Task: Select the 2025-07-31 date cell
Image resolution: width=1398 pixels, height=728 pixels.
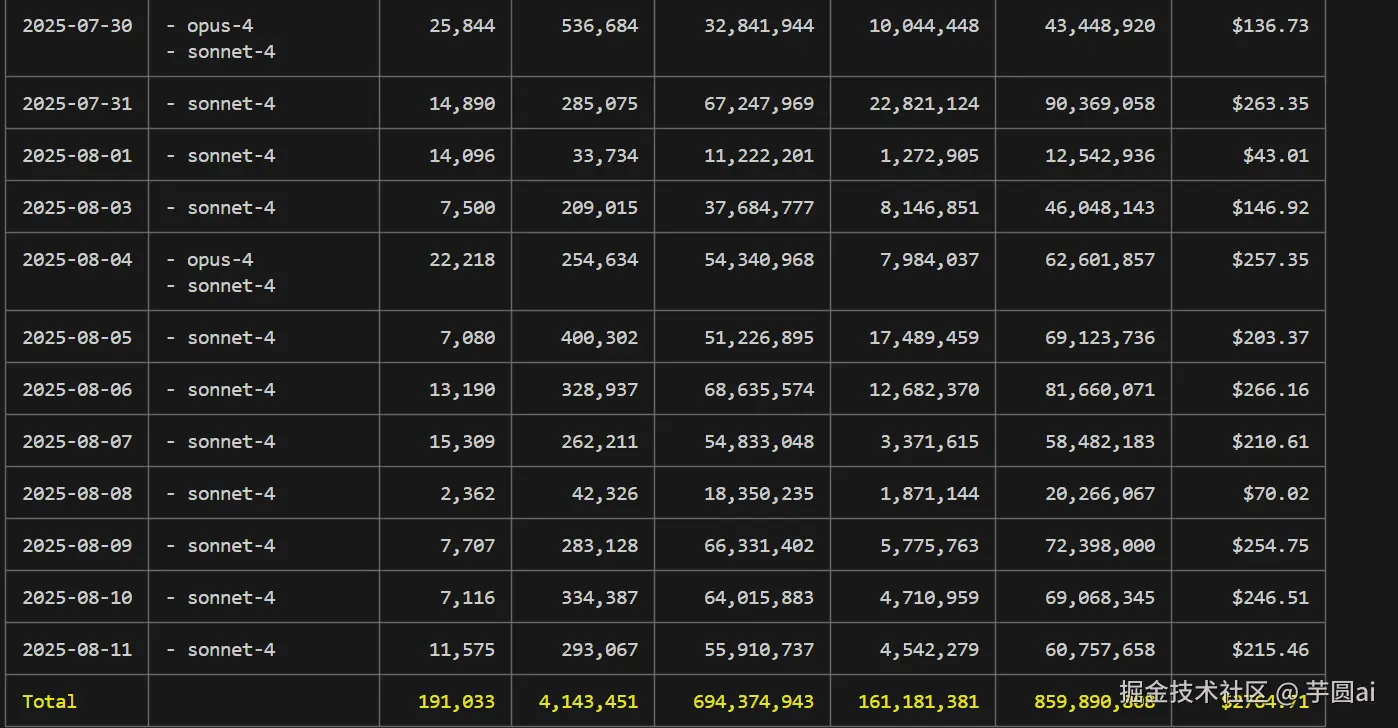Action: pos(77,104)
